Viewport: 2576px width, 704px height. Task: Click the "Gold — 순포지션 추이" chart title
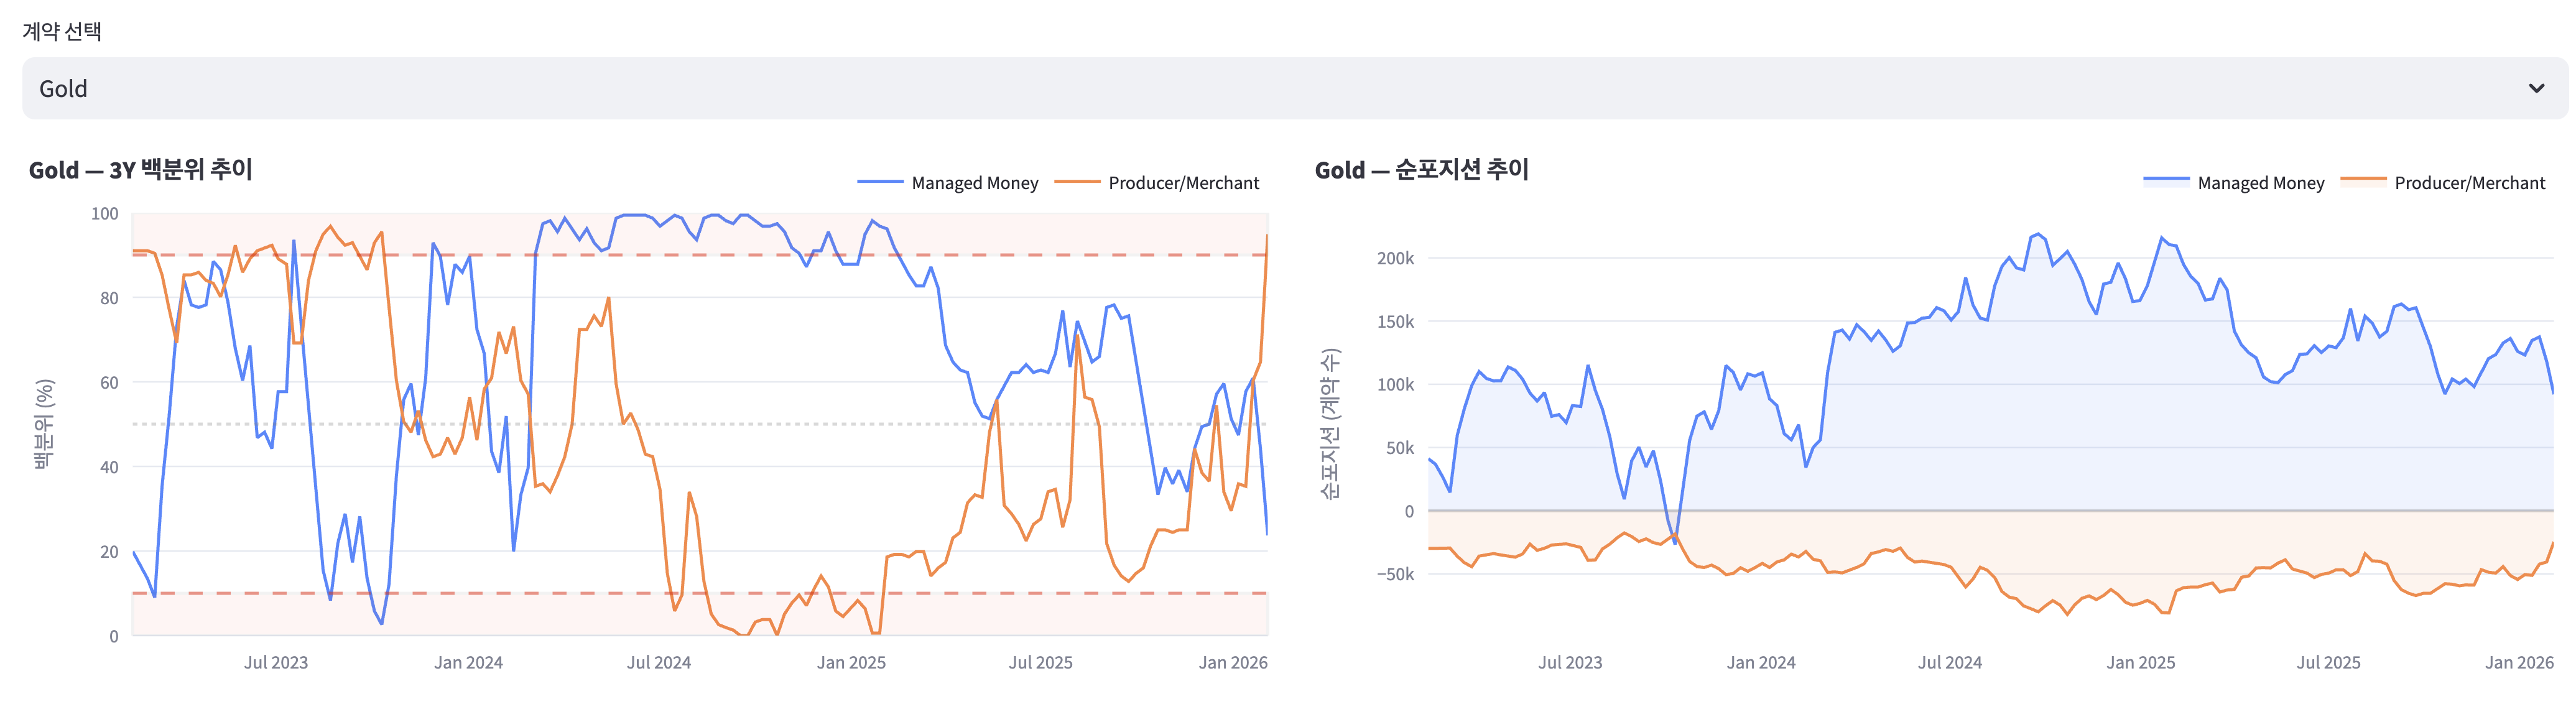(x=1421, y=170)
